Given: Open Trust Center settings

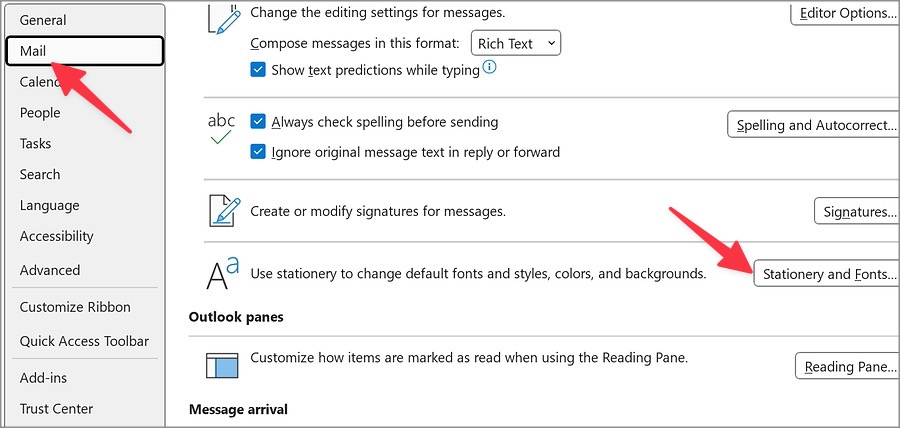Looking at the screenshot, I should (x=56, y=408).
